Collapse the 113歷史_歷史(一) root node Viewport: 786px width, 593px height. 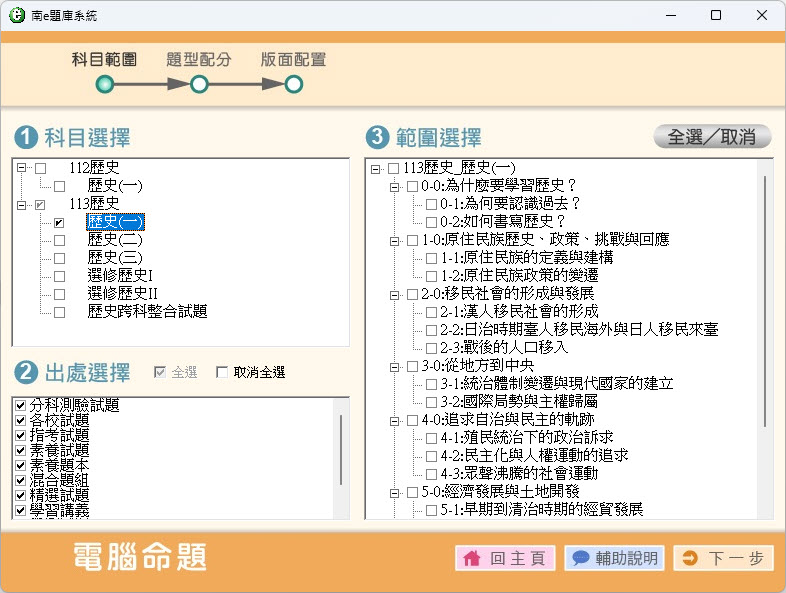click(375, 168)
